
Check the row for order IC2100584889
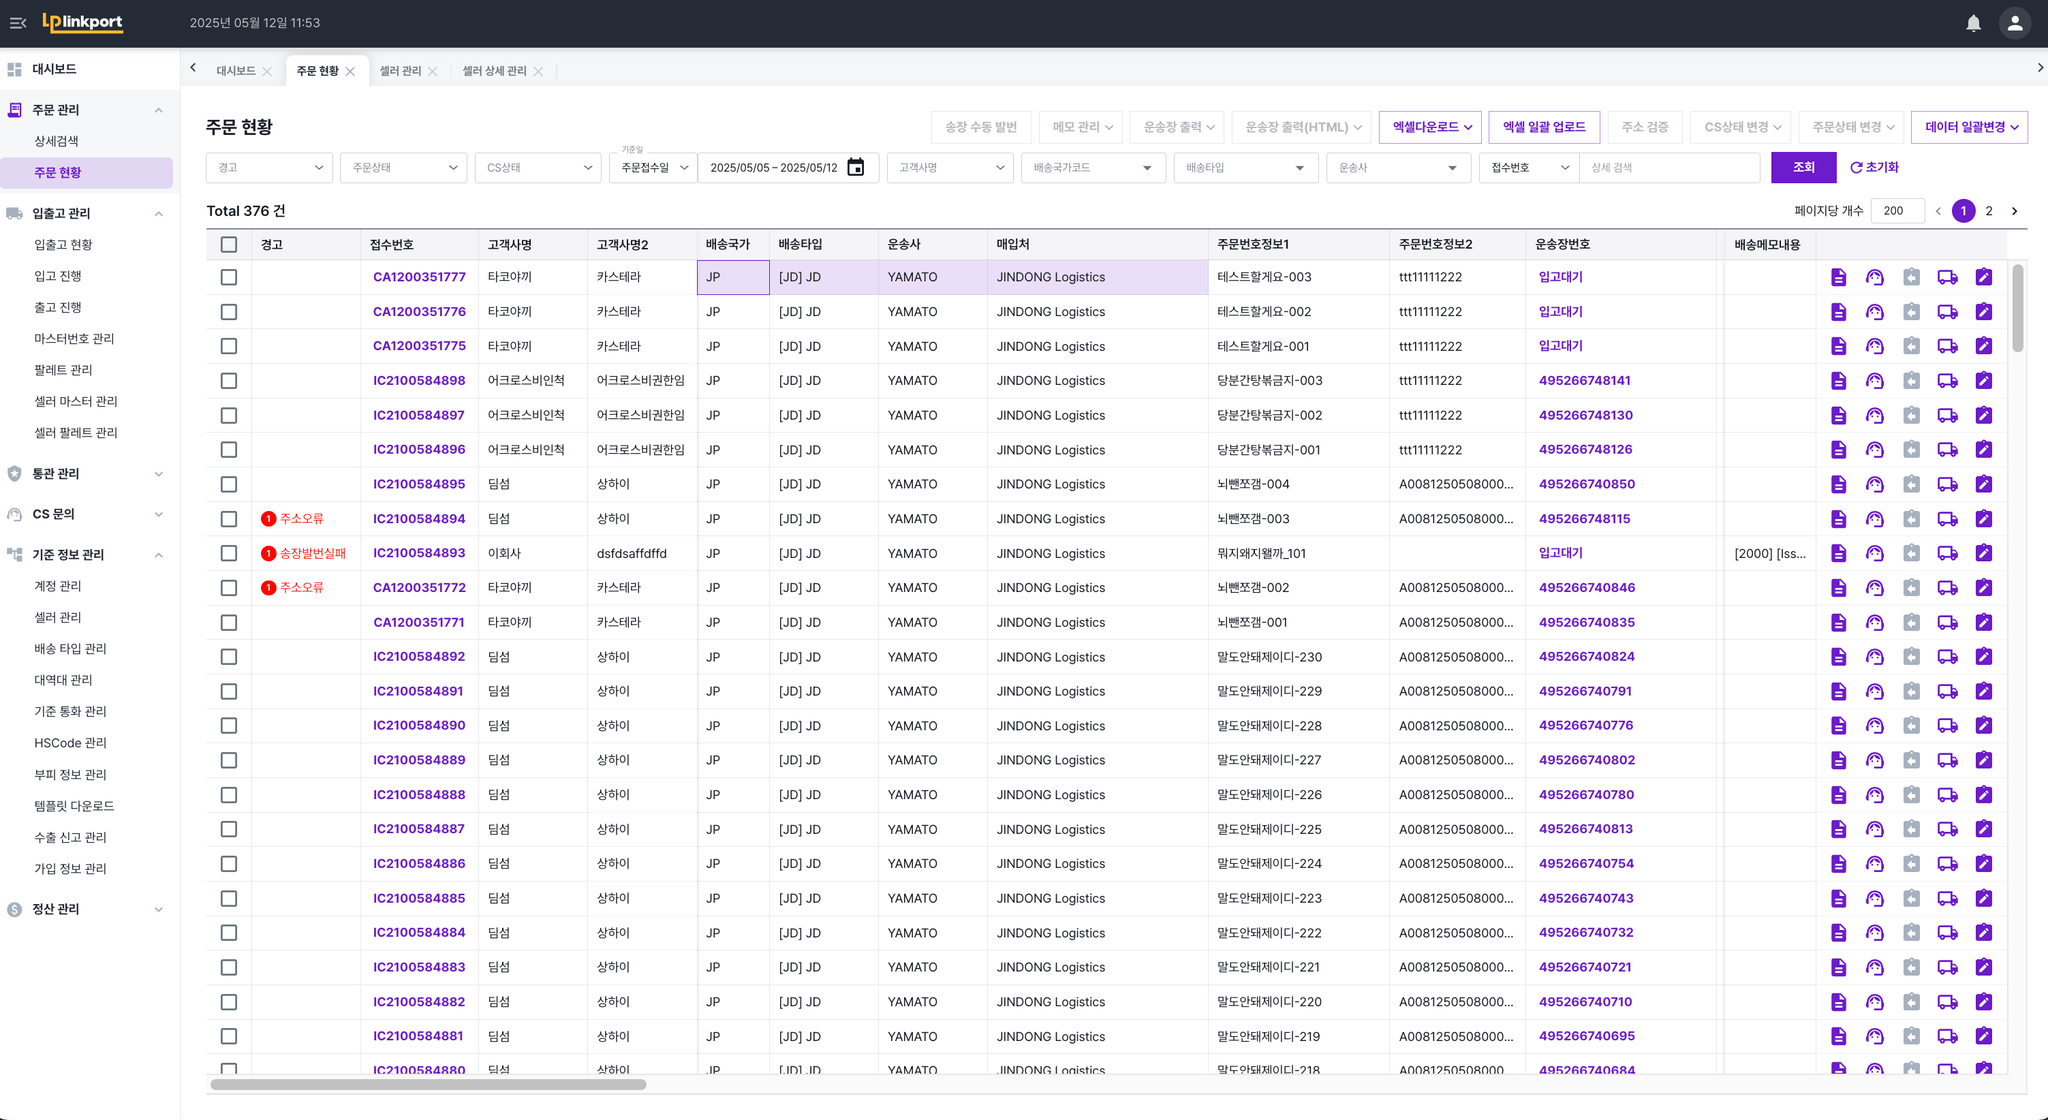pyautogui.click(x=229, y=760)
